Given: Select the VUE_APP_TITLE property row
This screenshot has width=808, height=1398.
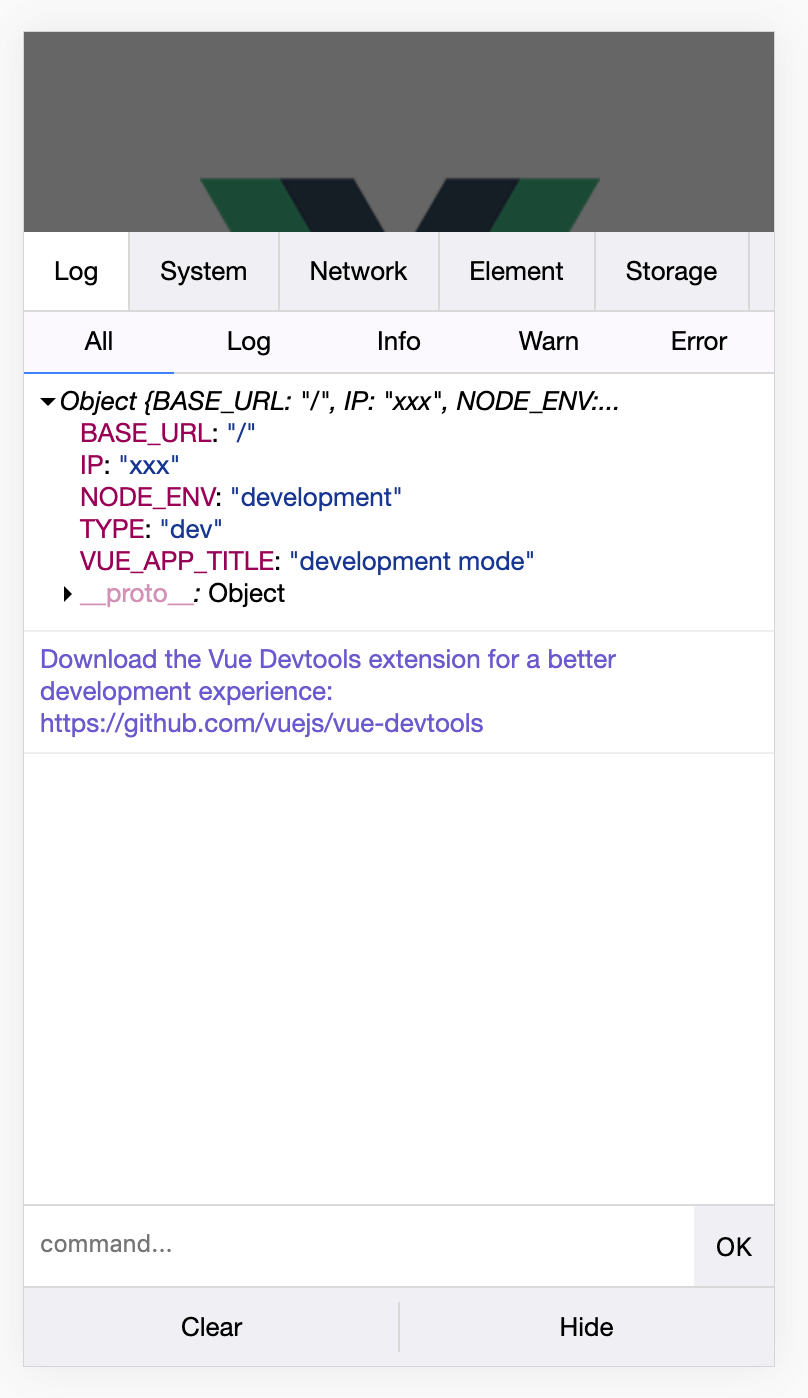Looking at the screenshot, I should pos(306,561).
